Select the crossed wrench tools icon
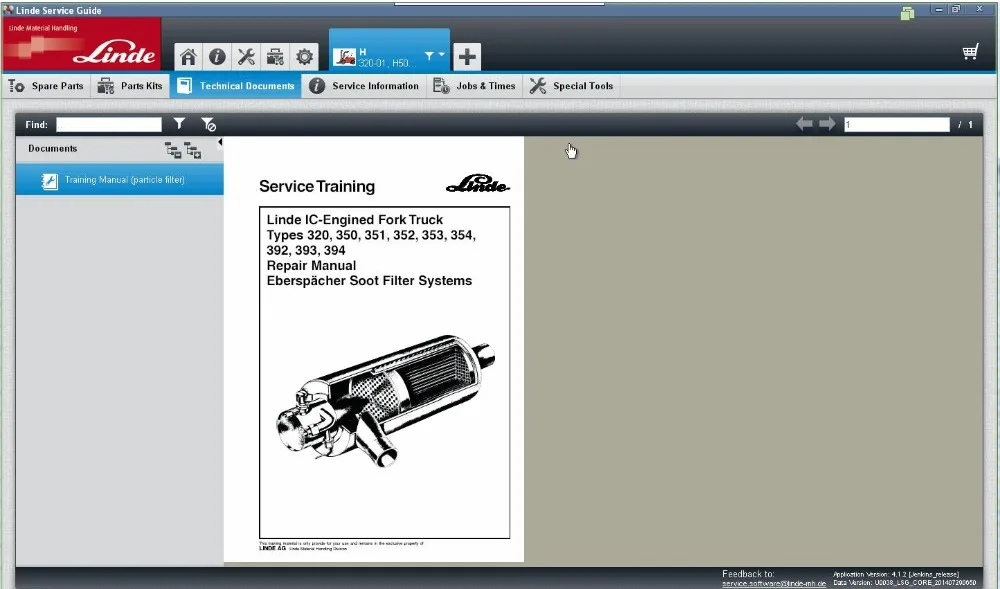 tap(246, 56)
